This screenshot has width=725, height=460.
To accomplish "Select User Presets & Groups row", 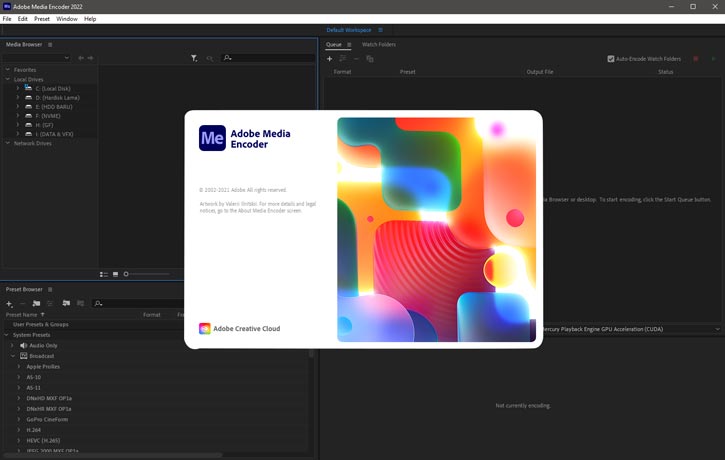I will point(41,325).
